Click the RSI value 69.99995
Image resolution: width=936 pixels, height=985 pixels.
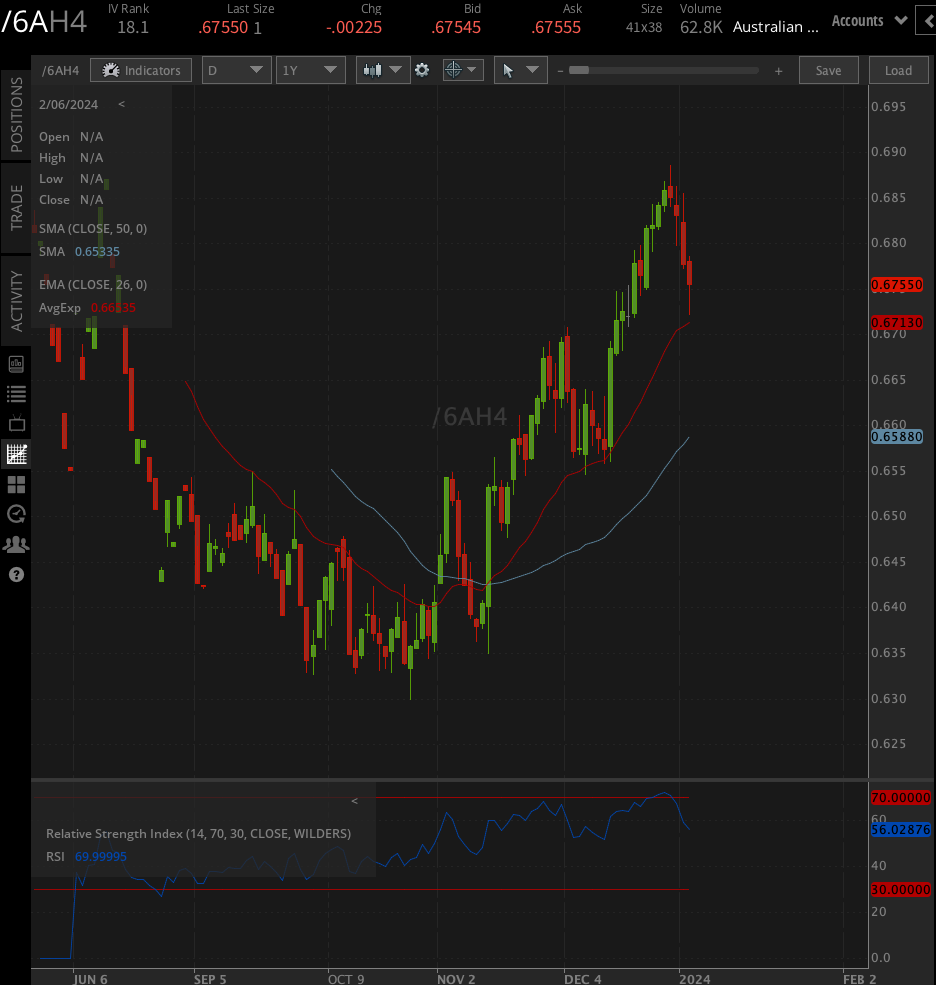click(101, 857)
